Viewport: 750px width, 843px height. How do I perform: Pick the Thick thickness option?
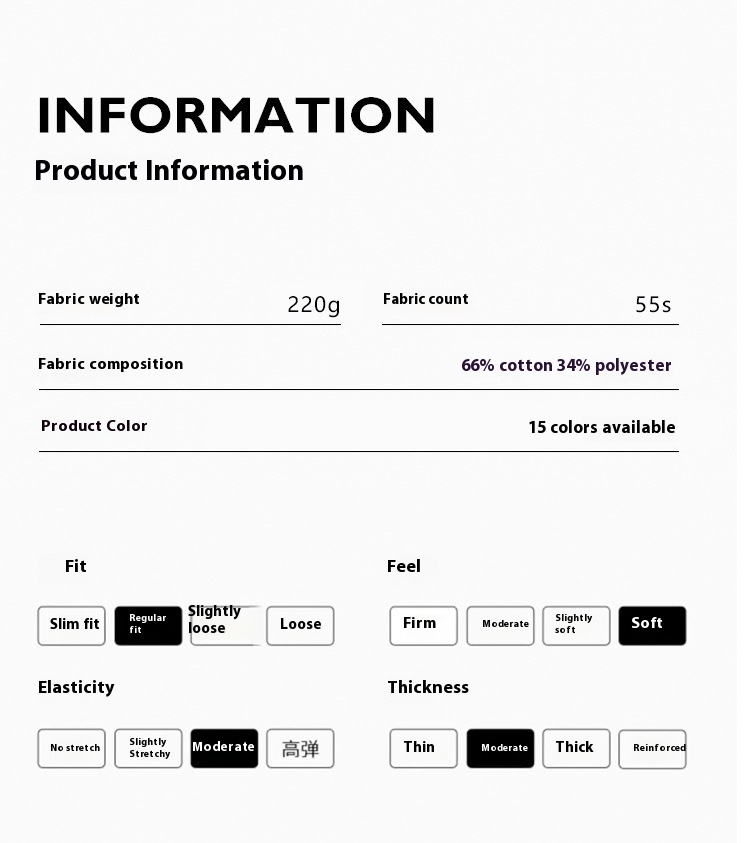point(576,748)
